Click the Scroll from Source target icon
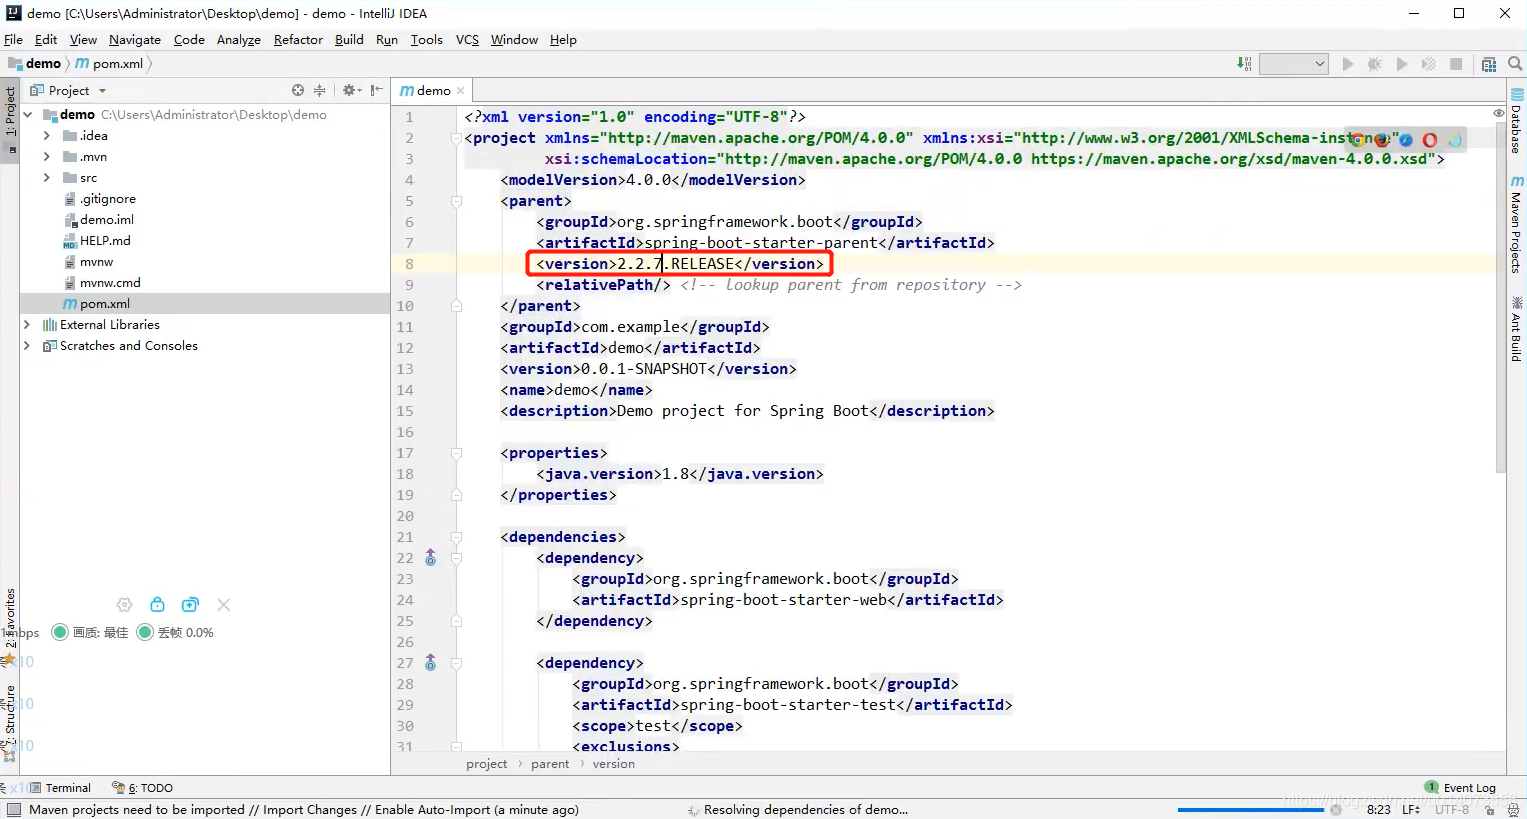This screenshot has height=819, width=1527. [298, 90]
